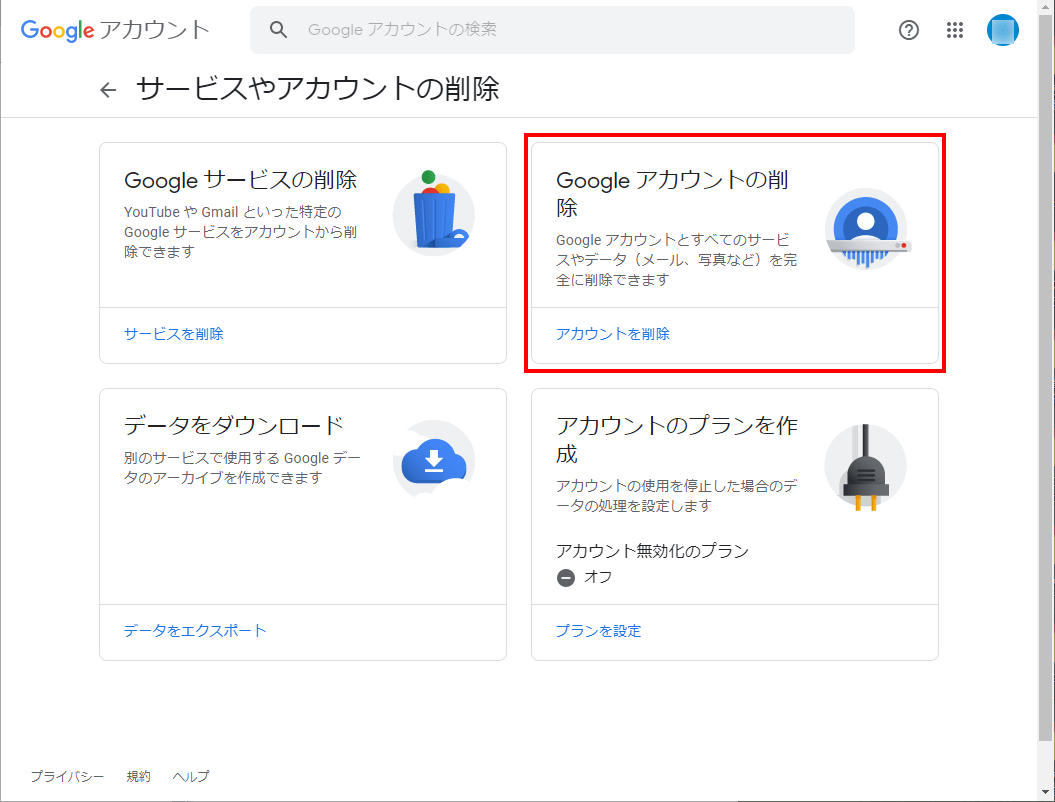This screenshot has width=1055, height=802.
Task: Click the account shredder illustration
Action: click(867, 229)
